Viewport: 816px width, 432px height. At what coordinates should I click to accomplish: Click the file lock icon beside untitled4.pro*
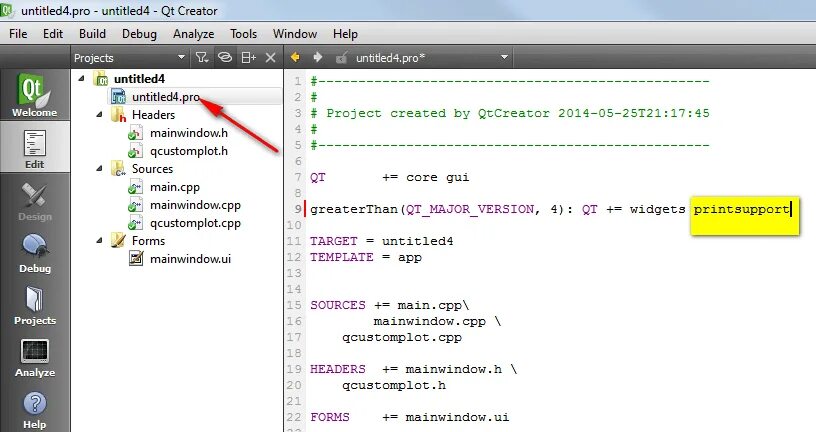341,58
